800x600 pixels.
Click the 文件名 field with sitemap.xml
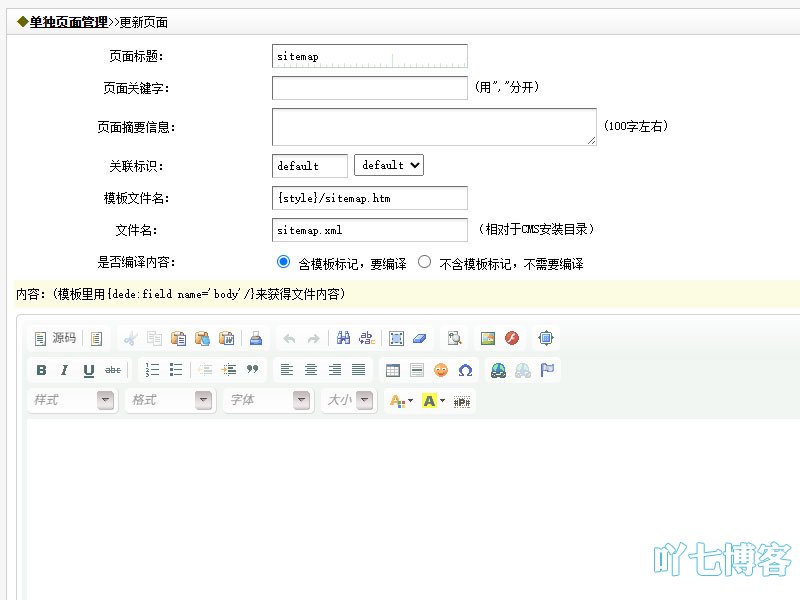[x=370, y=230]
